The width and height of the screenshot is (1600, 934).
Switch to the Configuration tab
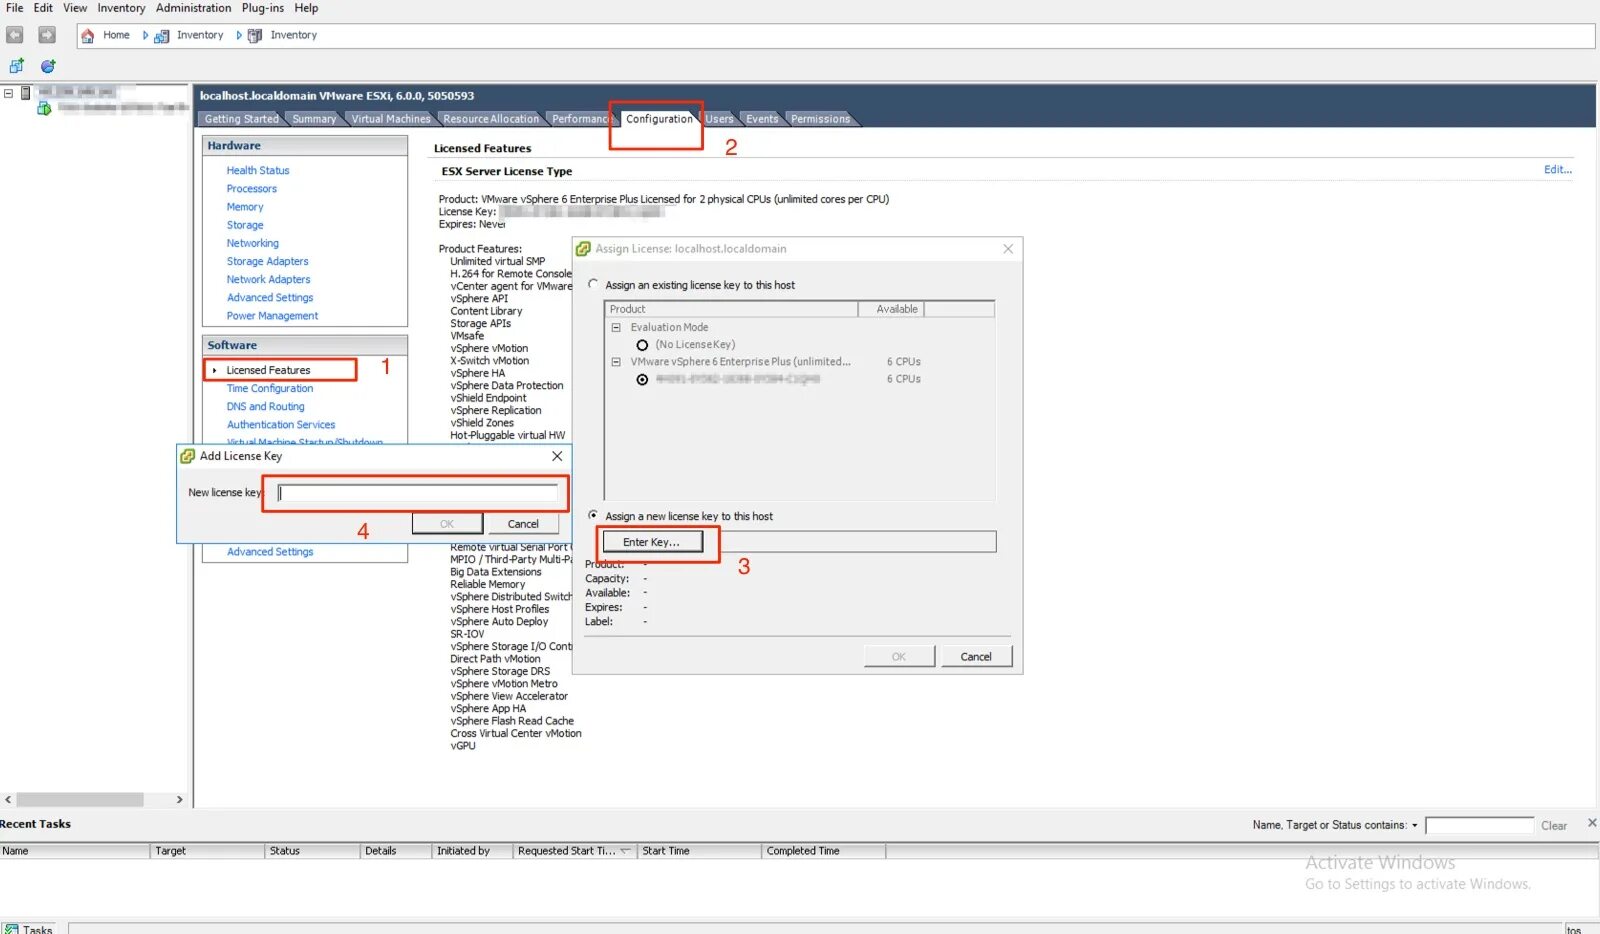click(x=659, y=119)
